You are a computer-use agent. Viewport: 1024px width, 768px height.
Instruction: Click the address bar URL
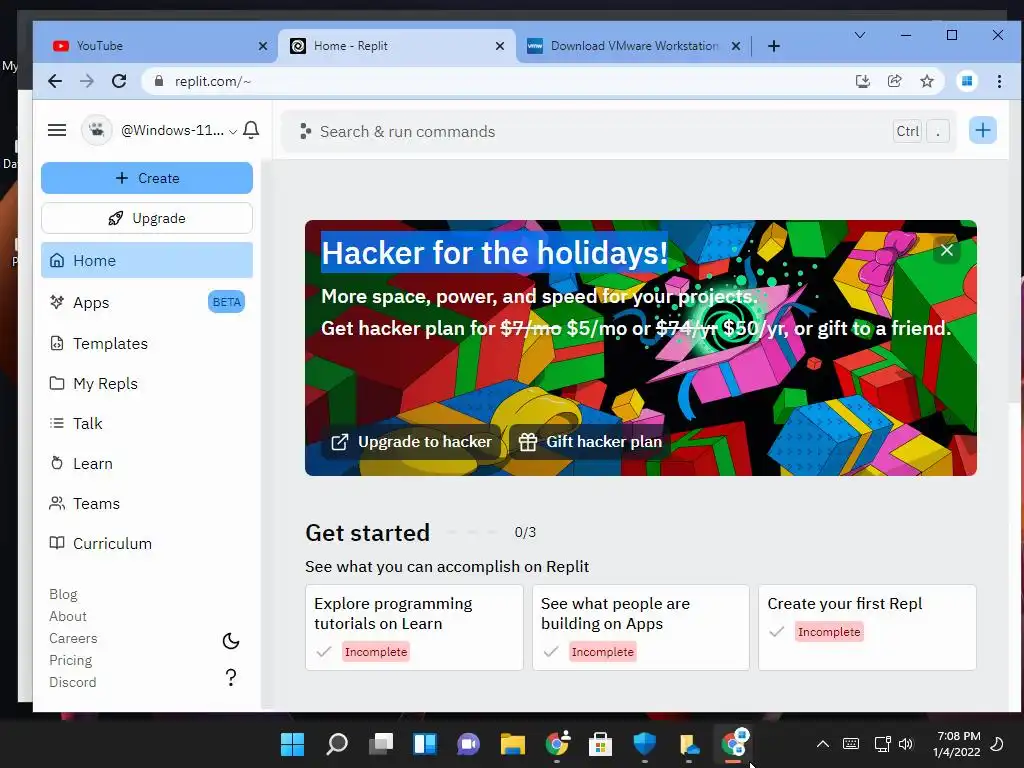tap(213, 81)
